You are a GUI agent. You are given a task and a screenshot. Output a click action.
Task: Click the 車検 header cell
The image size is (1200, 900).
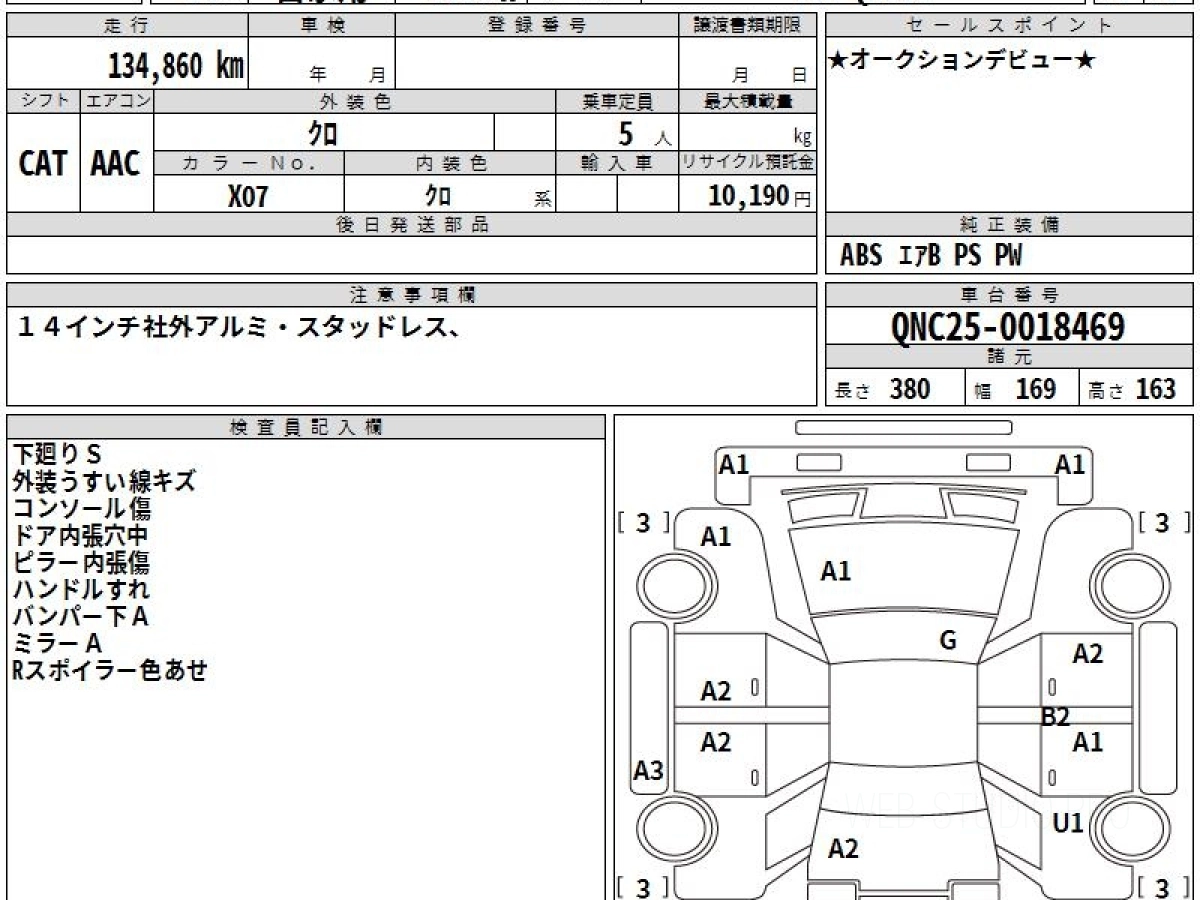click(x=322, y=26)
